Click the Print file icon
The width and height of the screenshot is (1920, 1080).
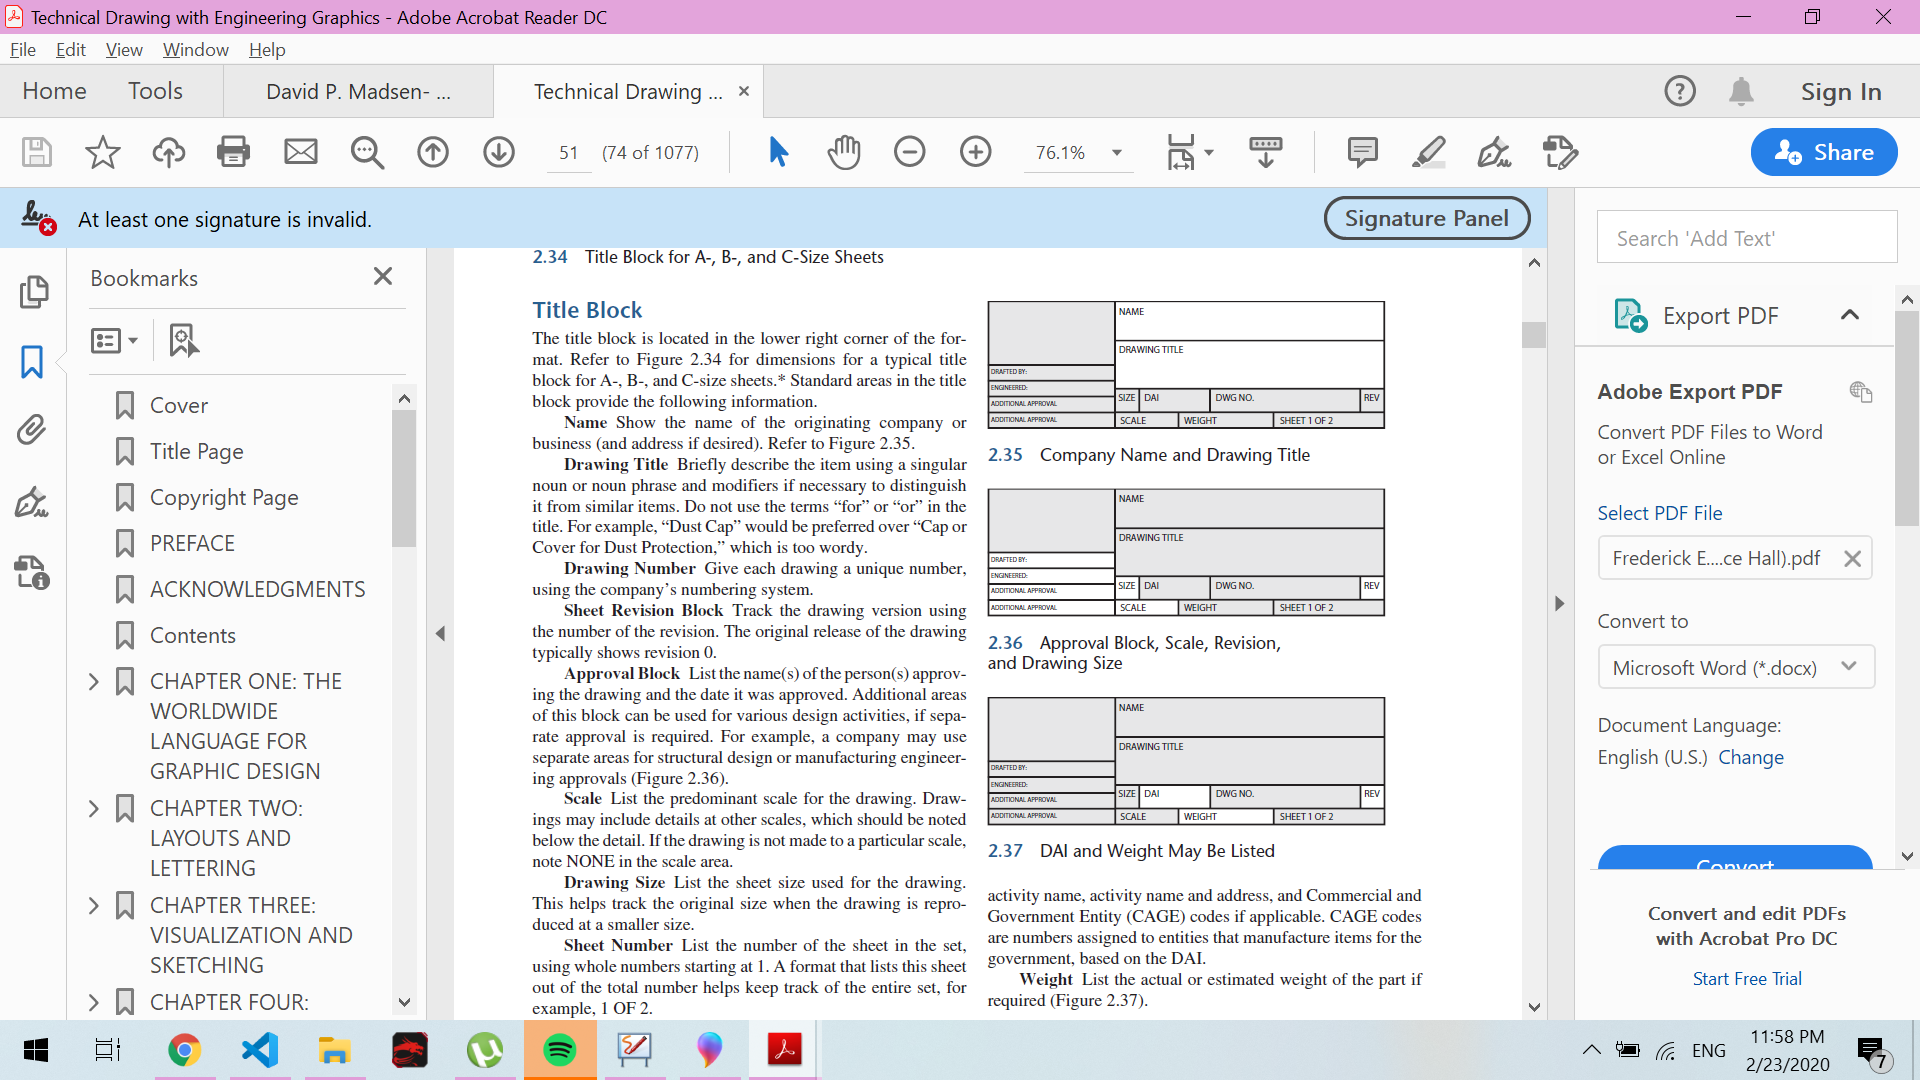(x=233, y=152)
